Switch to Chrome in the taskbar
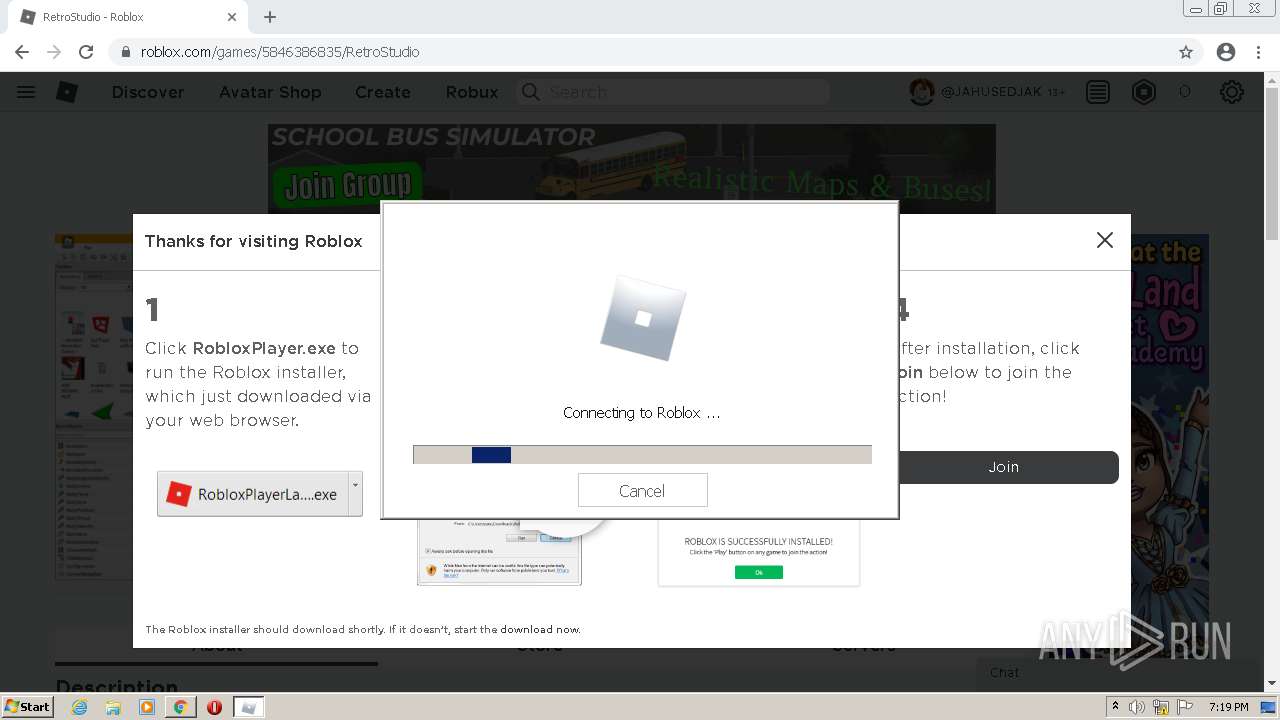The height and width of the screenshot is (720, 1280). [x=181, y=707]
